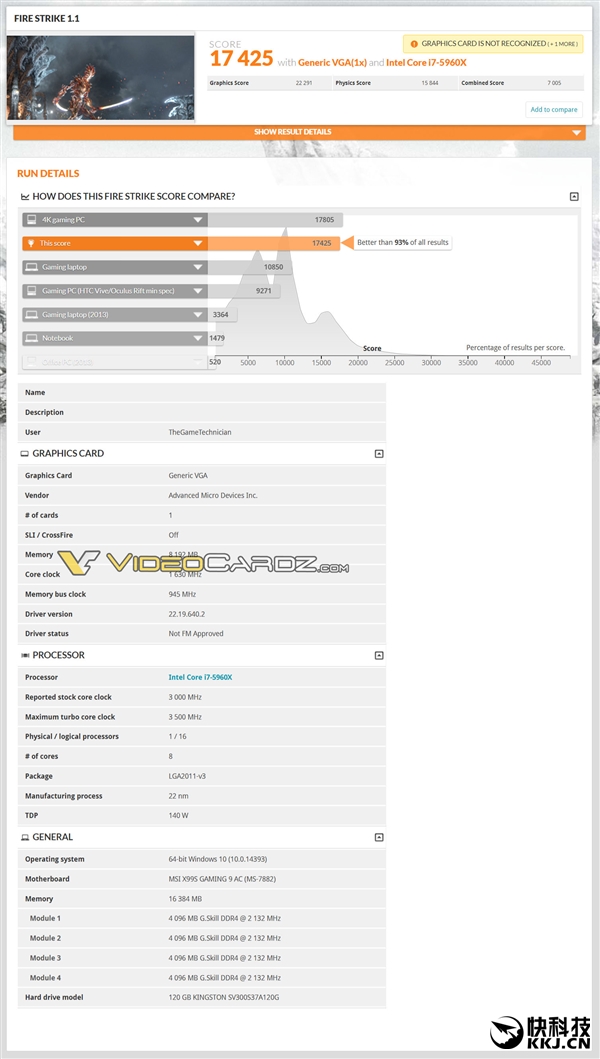Click the Better than 93% of all results label
This screenshot has height=1059, width=600.
[402, 242]
